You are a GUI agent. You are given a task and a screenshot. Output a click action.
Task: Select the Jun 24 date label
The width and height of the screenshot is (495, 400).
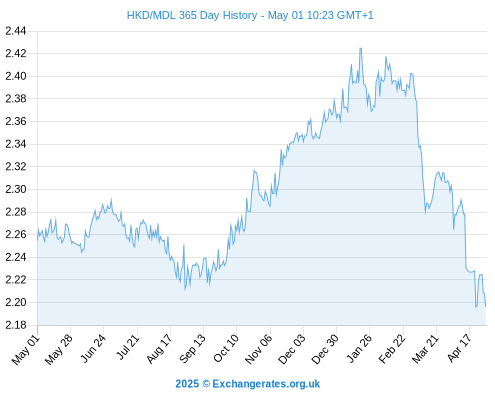click(93, 348)
